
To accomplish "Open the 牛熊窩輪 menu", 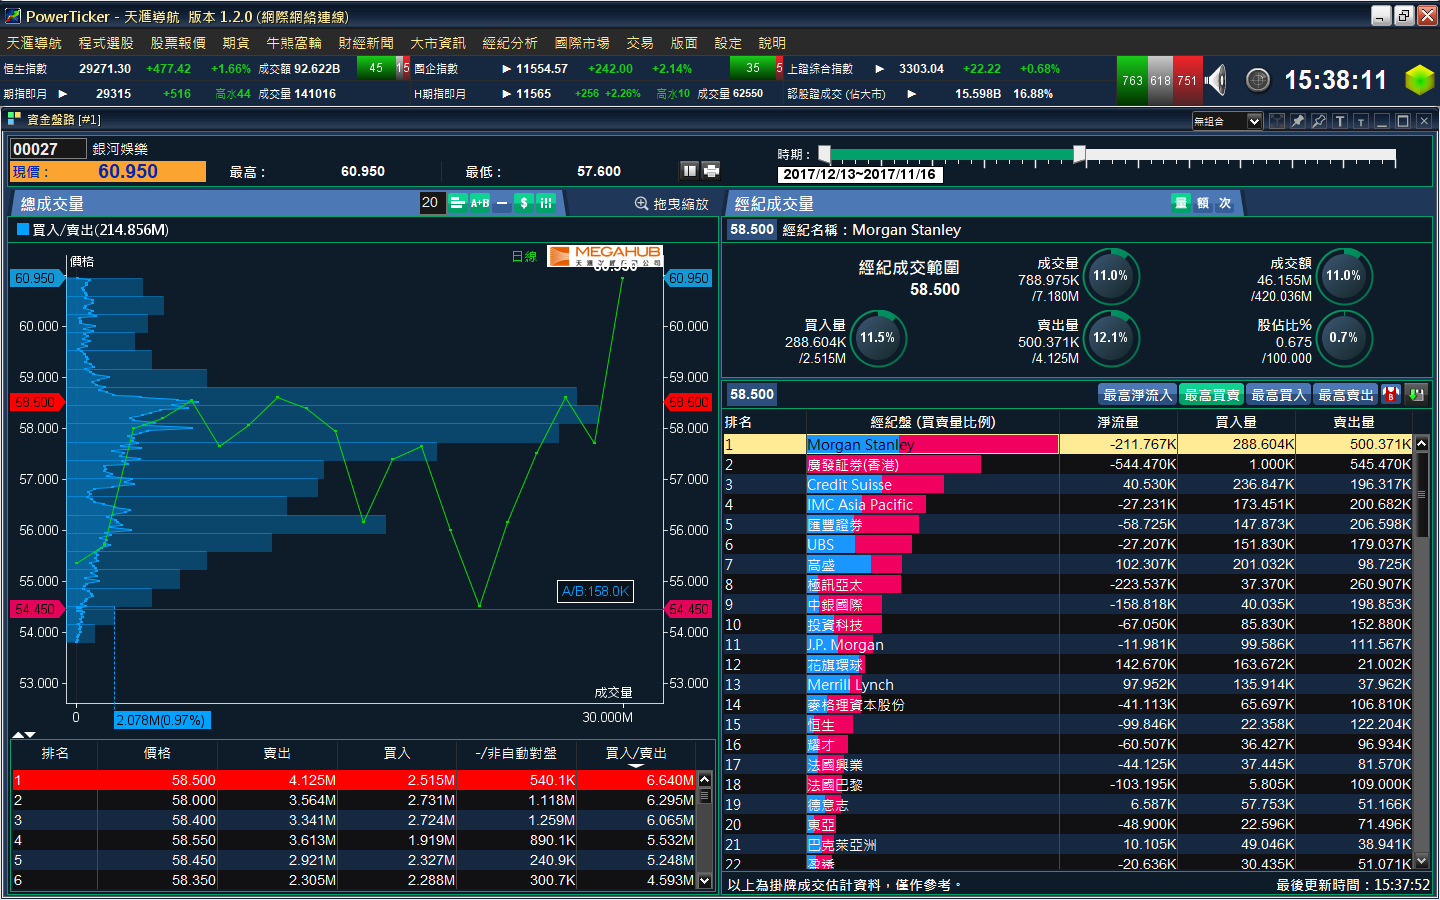I will coord(294,43).
